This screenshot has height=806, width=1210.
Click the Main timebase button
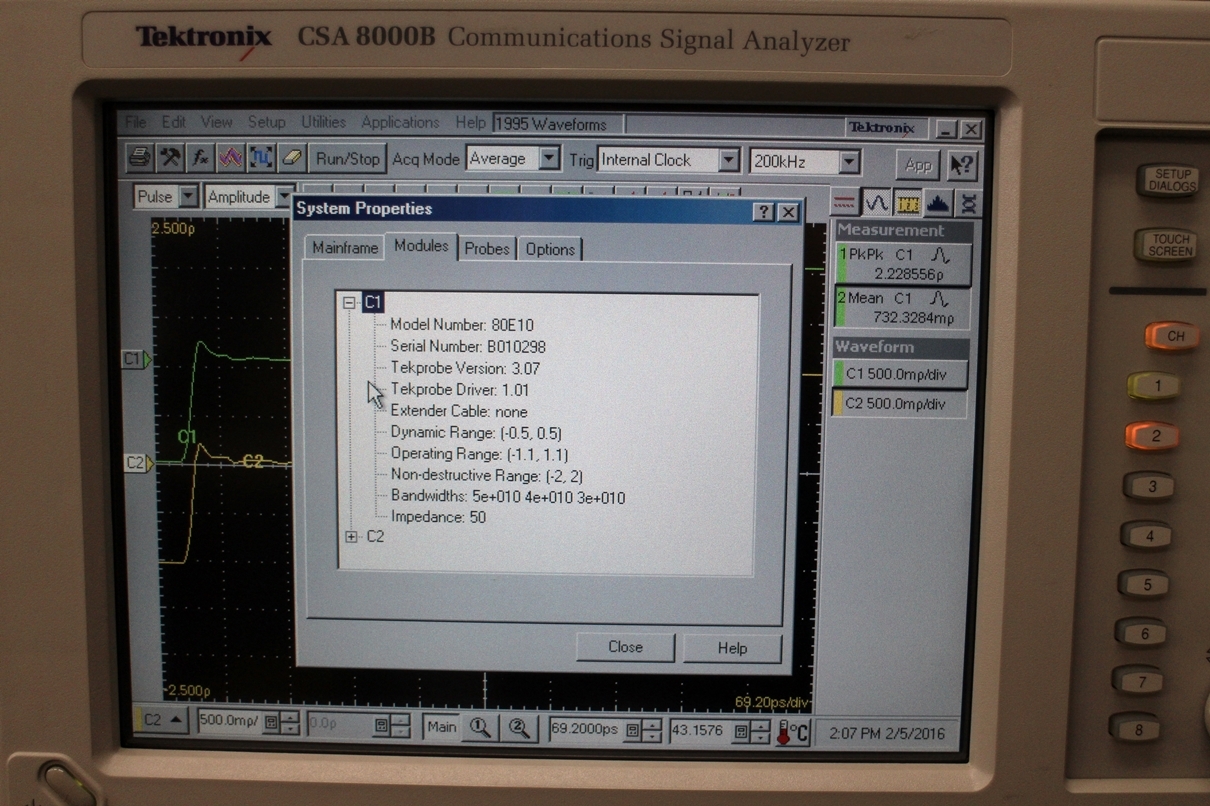(x=442, y=727)
